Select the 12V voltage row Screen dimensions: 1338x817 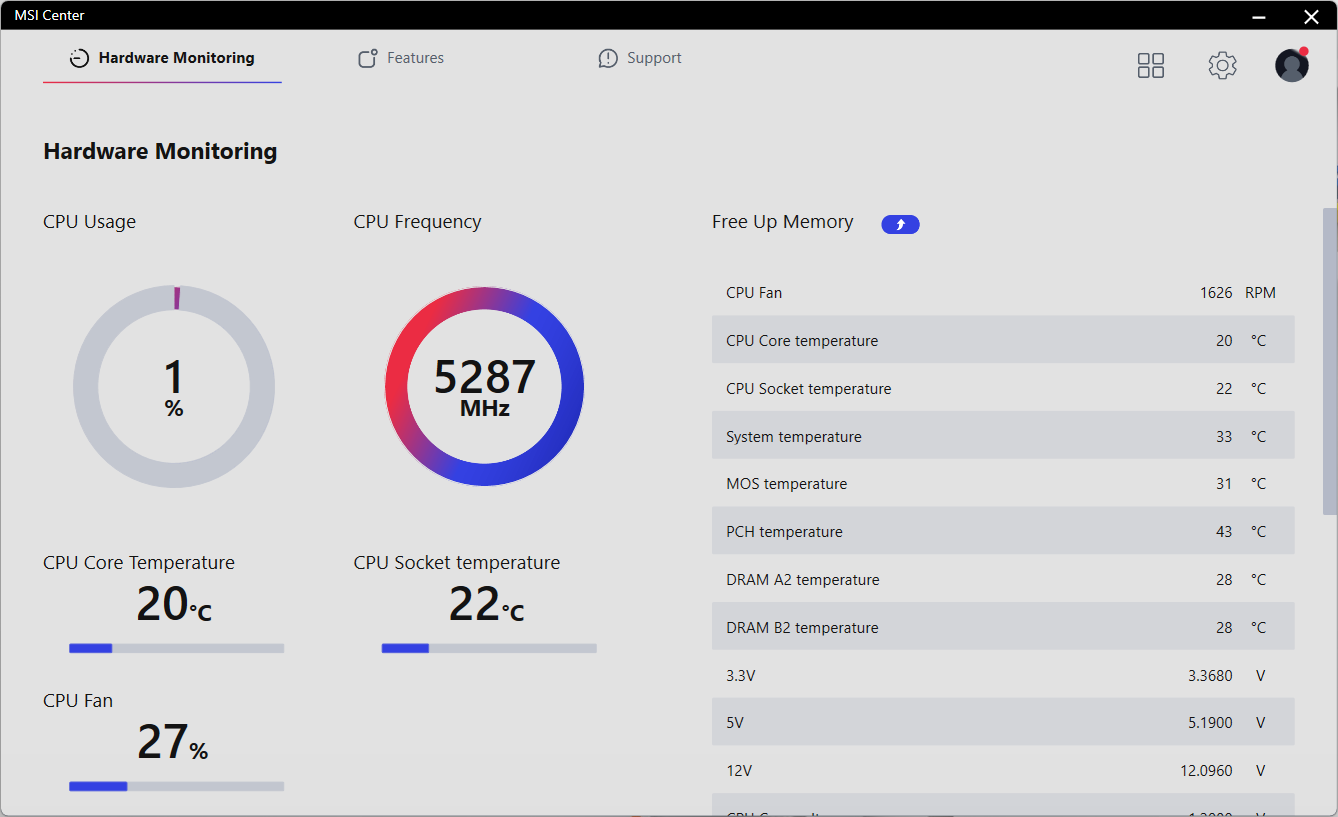pyautogui.click(x=1003, y=770)
